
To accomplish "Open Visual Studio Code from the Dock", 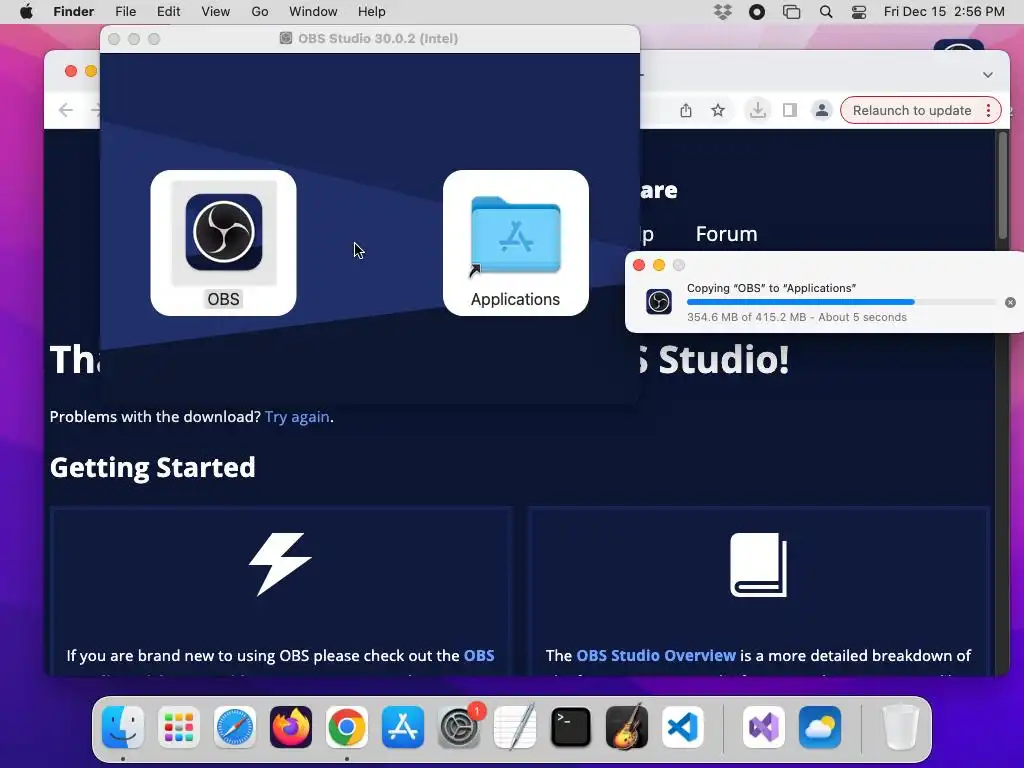I will (683, 727).
